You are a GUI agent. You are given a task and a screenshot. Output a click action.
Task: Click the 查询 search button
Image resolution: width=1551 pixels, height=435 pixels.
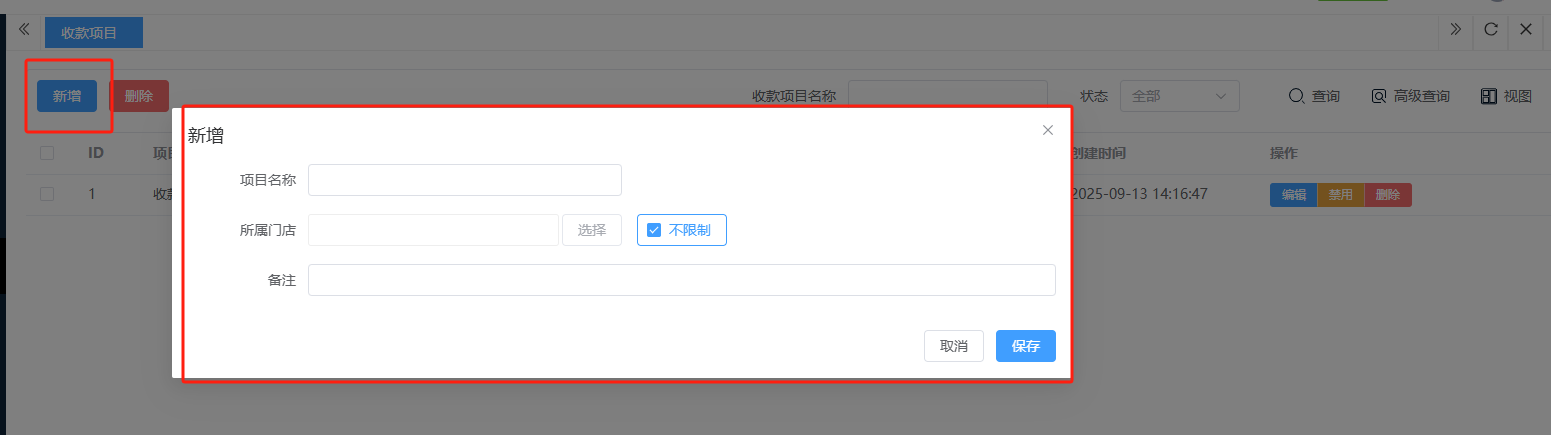tap(1314, 96)
